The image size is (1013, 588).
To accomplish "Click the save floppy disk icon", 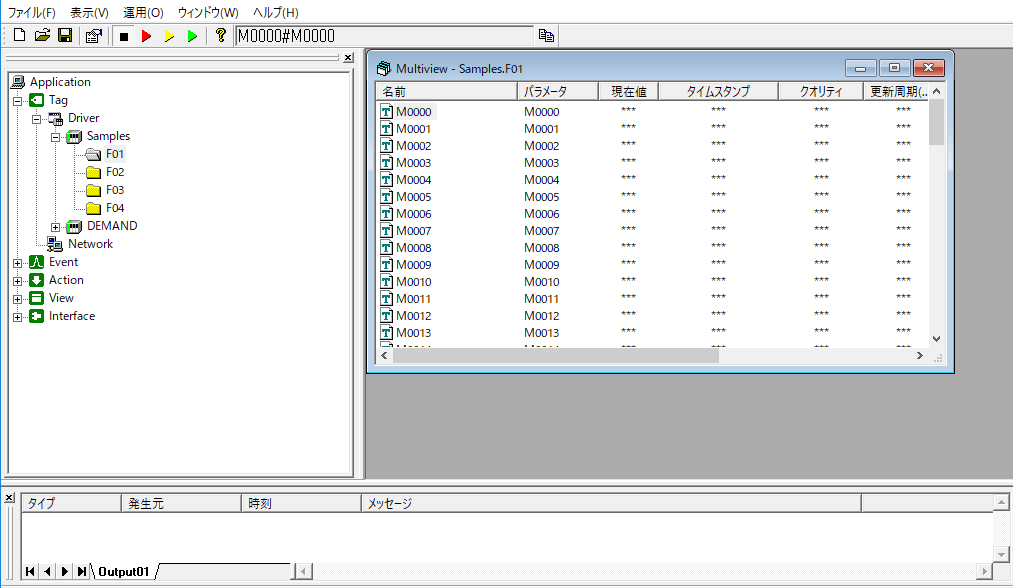I will (x=65, y=36).
